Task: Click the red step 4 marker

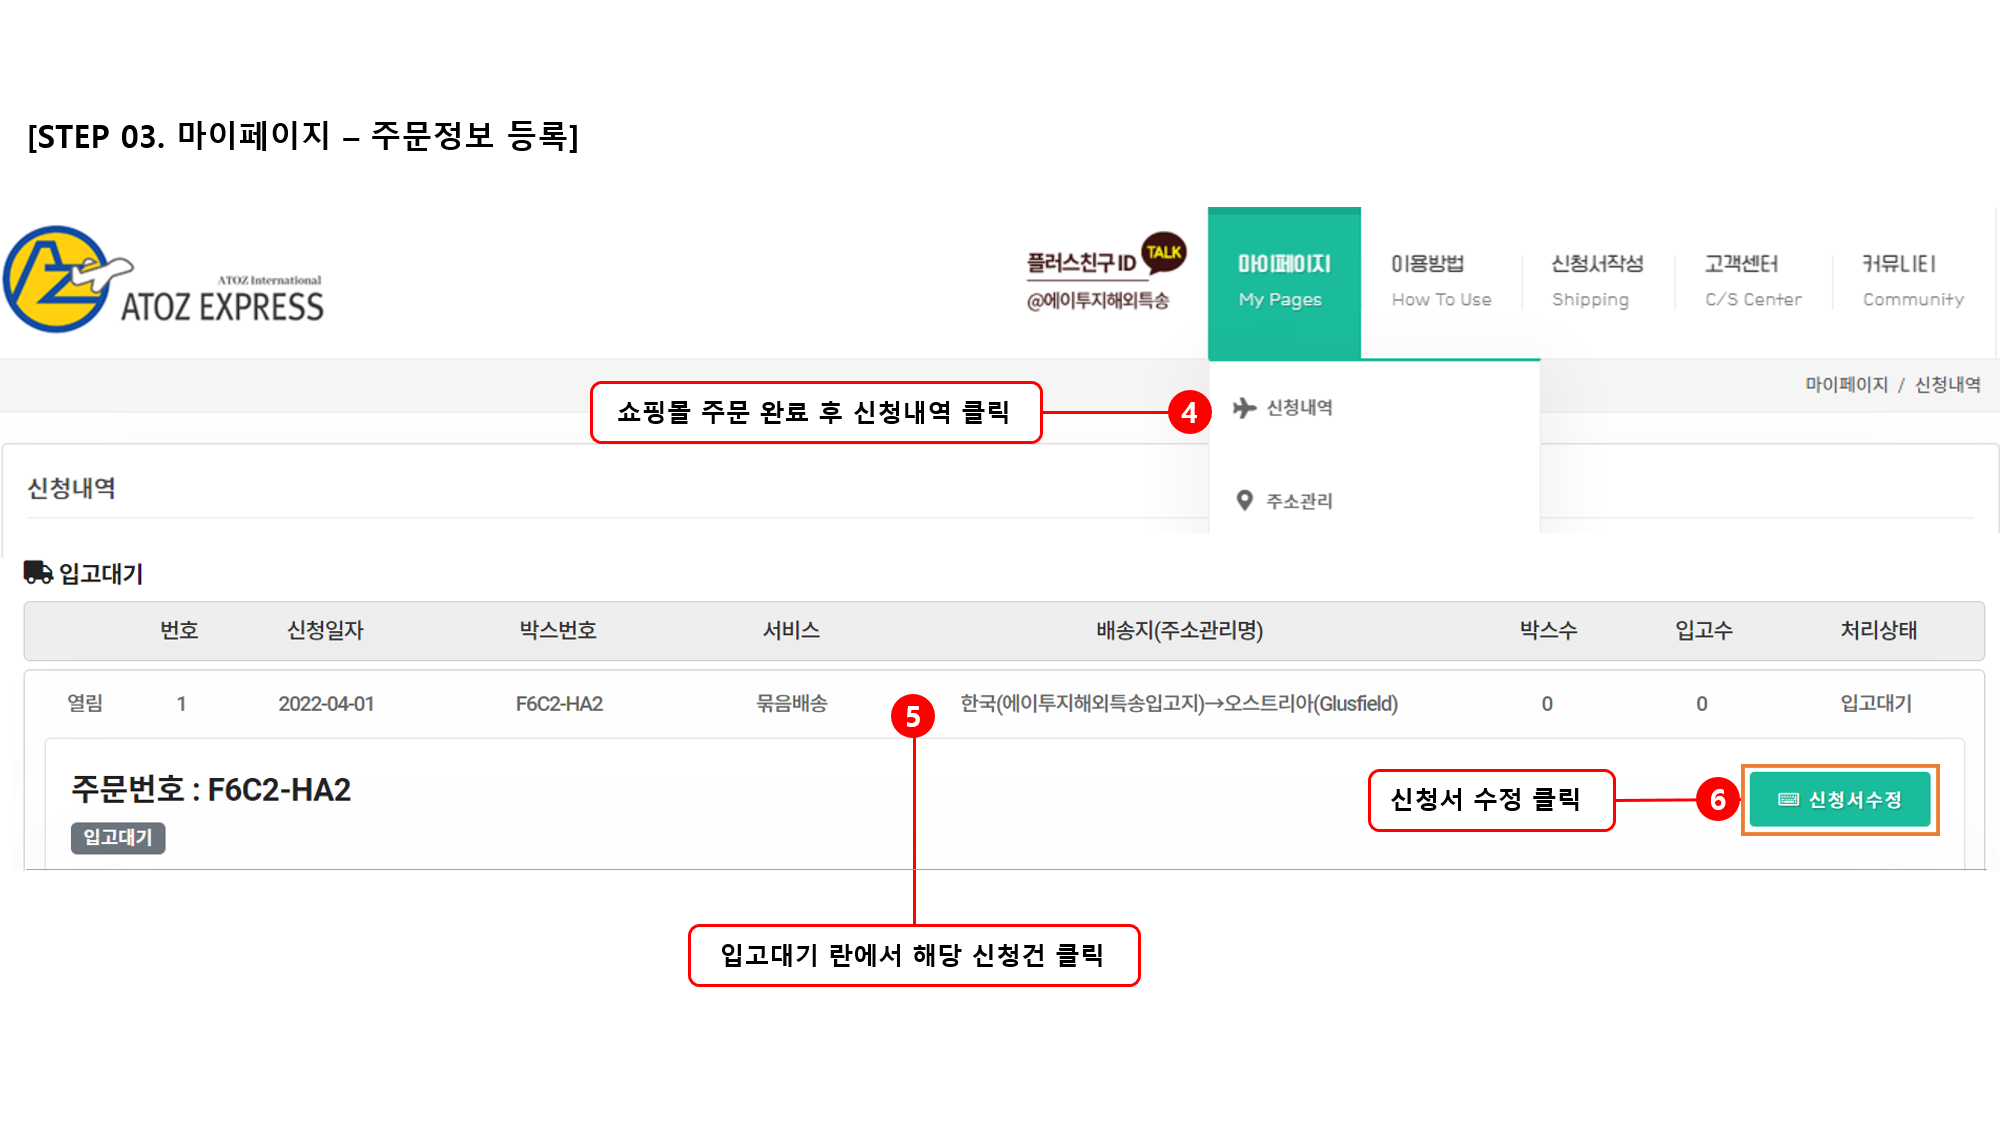Action: [1189, 412]
